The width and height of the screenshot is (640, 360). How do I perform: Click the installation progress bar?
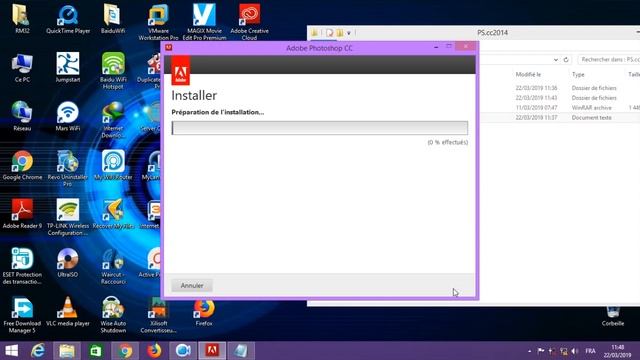[x=320, y=128]
